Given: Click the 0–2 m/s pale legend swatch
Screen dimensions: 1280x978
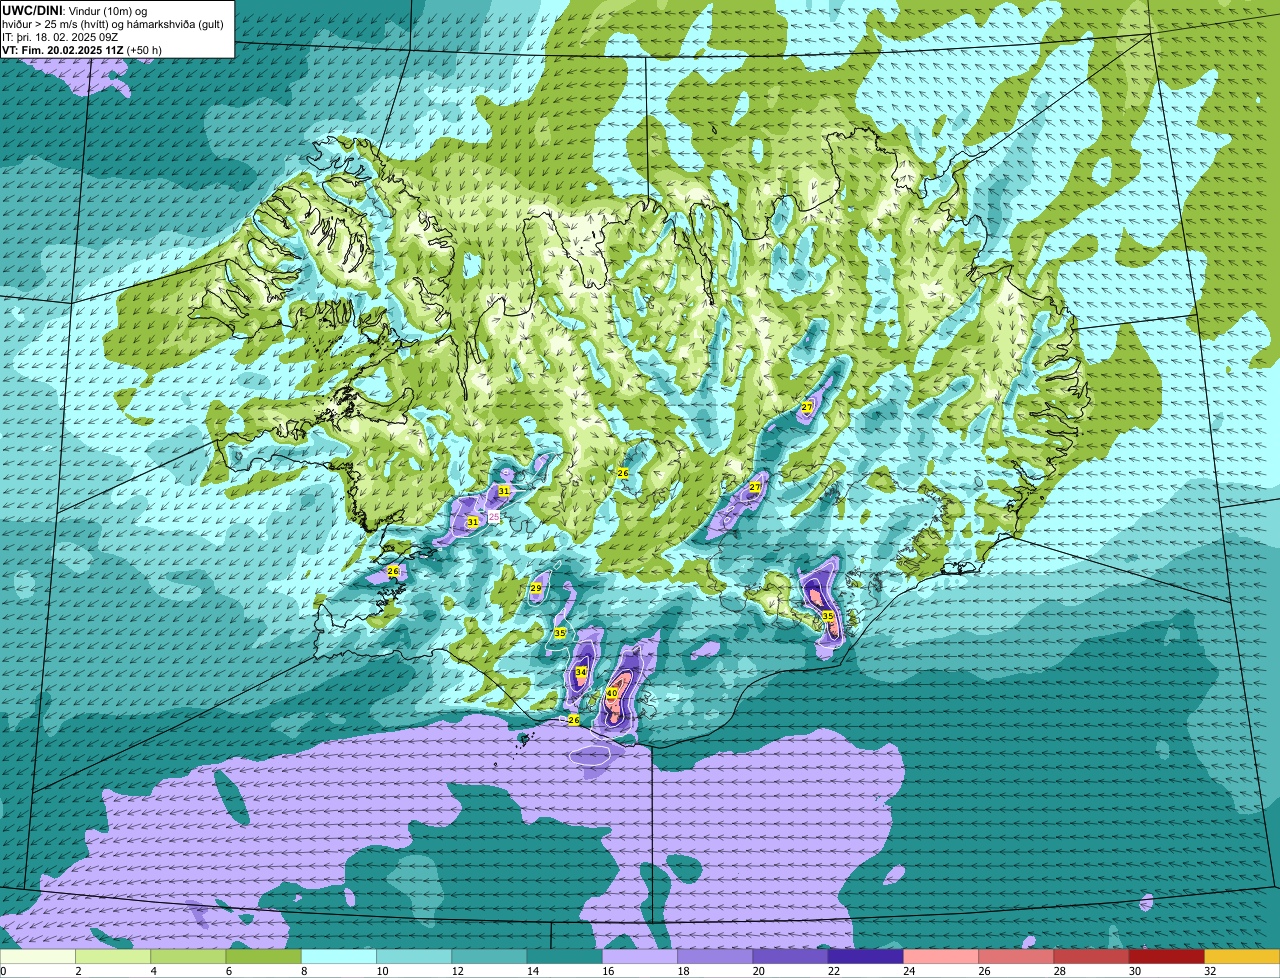Looking at the screenshot, I should coord(38,957).
